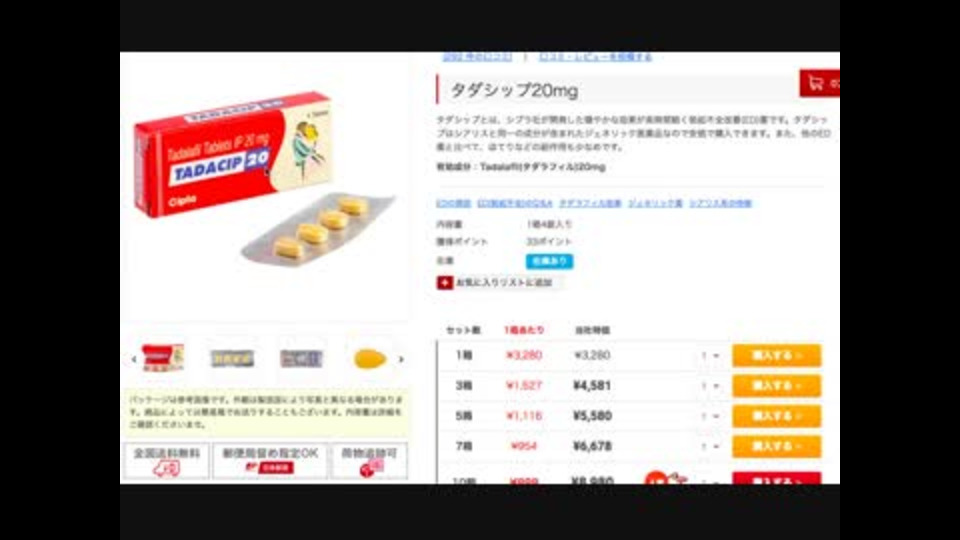Viewport: 960px width, 540px height.
Task: Open quantity dropdown for 1-box row
Action: pyautogui.click(x=710, y=356)
